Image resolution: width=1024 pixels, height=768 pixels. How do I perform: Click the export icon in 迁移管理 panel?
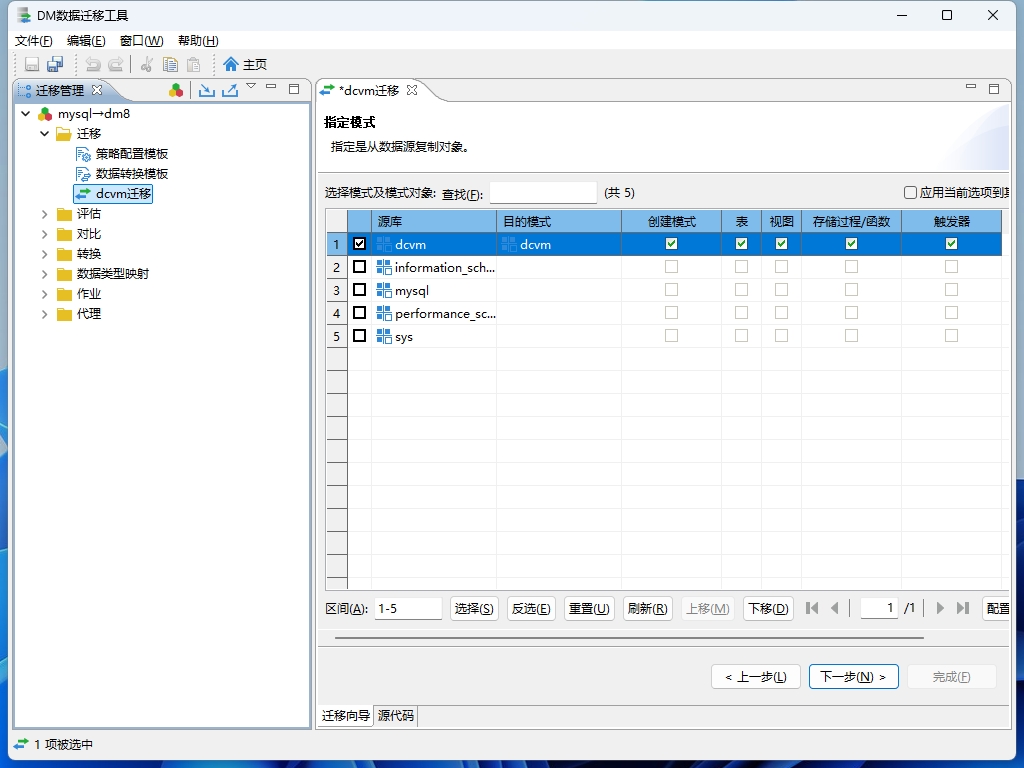coord(230,90)
